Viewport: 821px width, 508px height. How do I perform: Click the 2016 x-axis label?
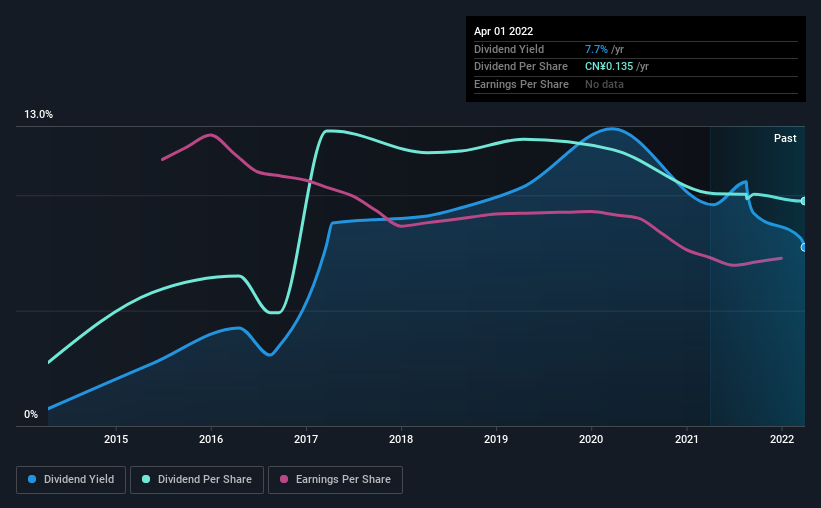pos(211,439)
